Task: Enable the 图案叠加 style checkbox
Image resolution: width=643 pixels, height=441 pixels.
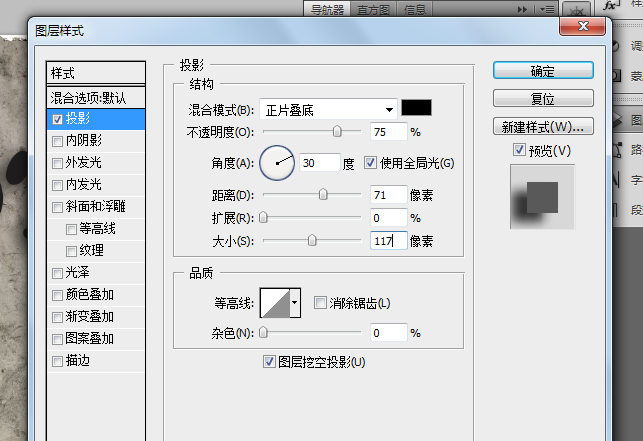Action: 57,339
